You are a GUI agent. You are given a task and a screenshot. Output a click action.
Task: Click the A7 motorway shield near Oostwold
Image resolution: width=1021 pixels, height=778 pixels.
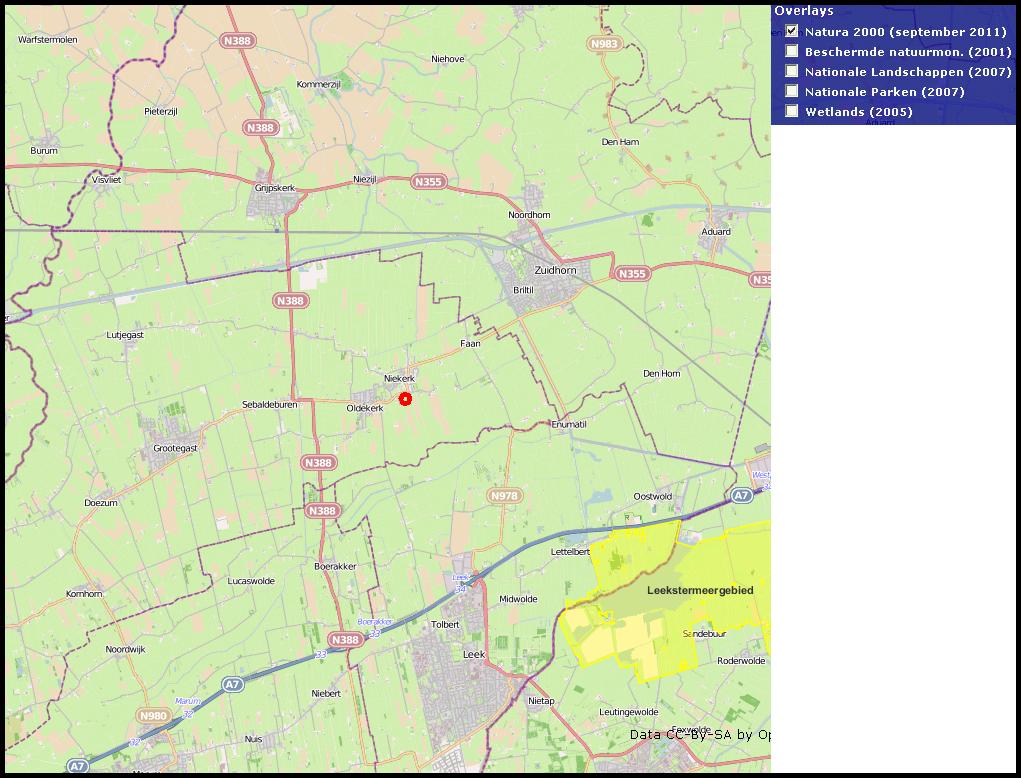click(x=740, y=496)
